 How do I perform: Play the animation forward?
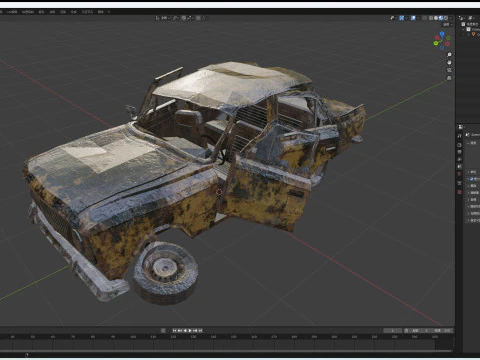[x=190, y=330]
